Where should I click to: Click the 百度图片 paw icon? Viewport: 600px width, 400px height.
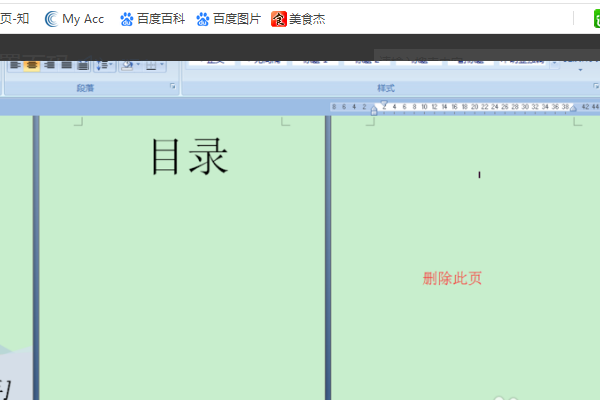(203, 19)
